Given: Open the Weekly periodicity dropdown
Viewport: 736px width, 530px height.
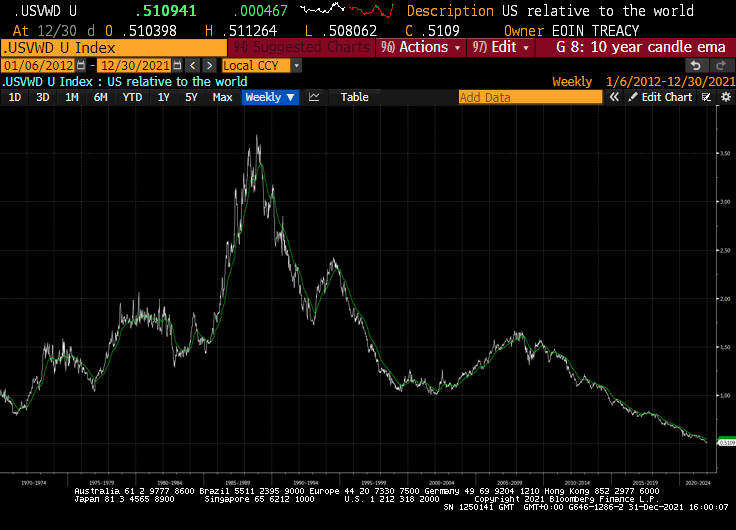Looking at the screenshot, I should 270,97.
